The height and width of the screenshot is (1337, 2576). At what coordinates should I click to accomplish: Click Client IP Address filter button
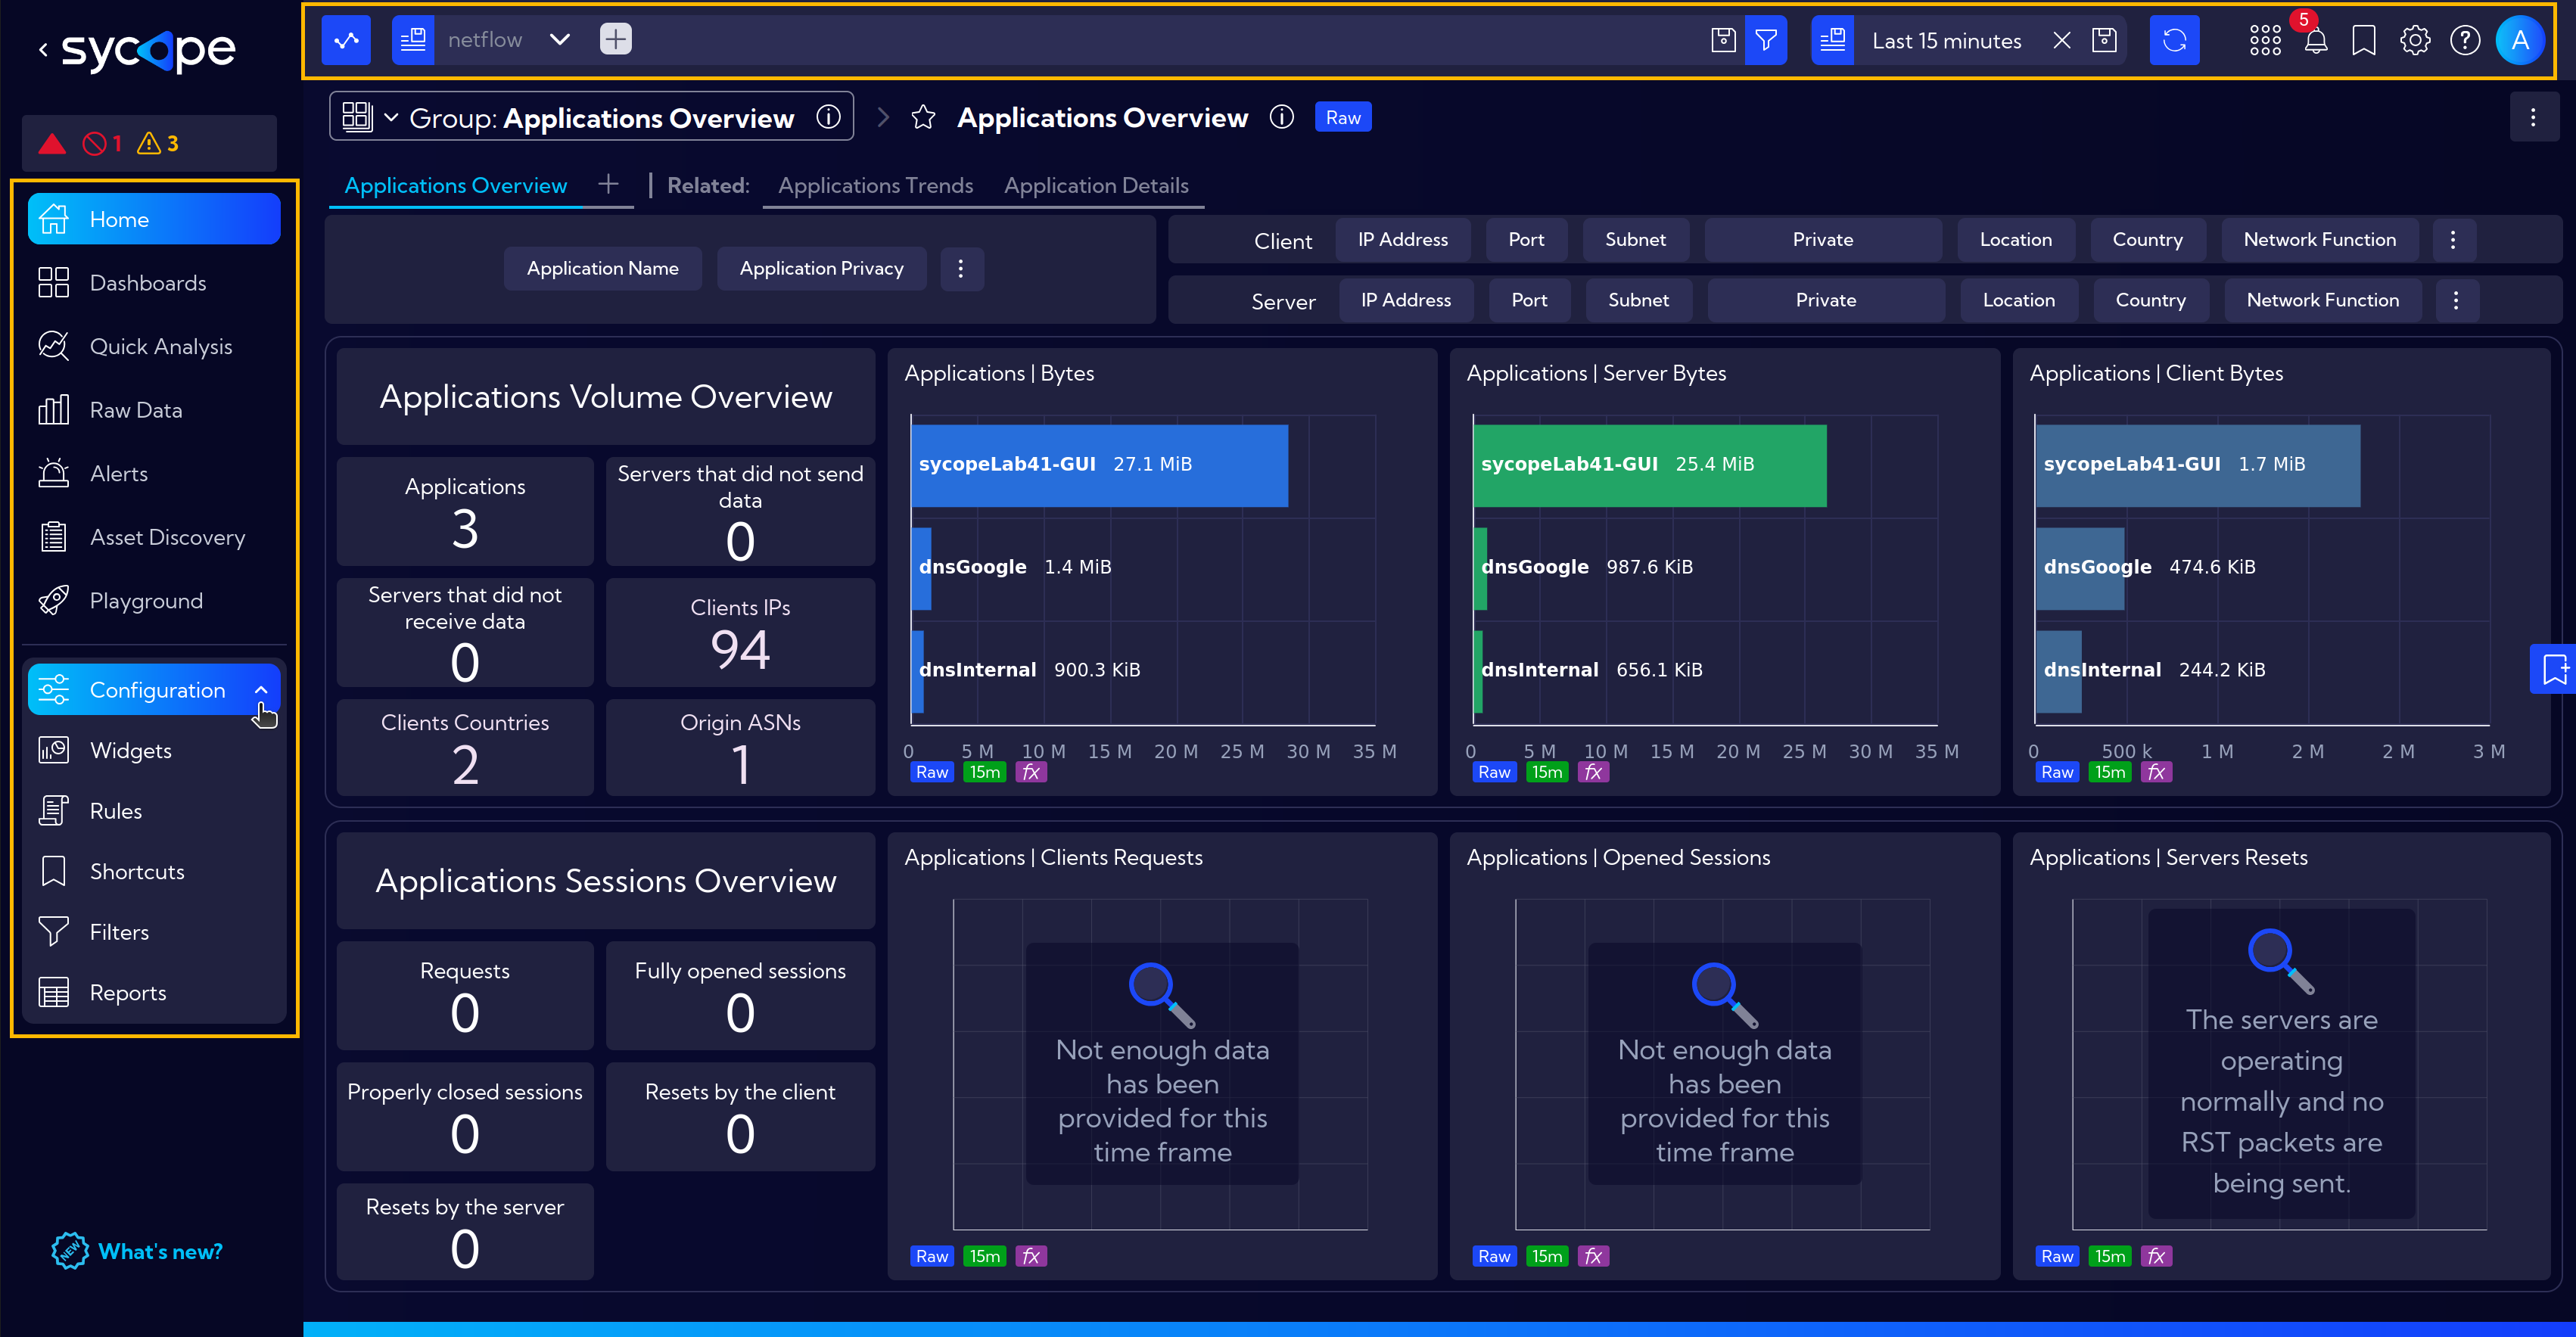pos(1403,239)
